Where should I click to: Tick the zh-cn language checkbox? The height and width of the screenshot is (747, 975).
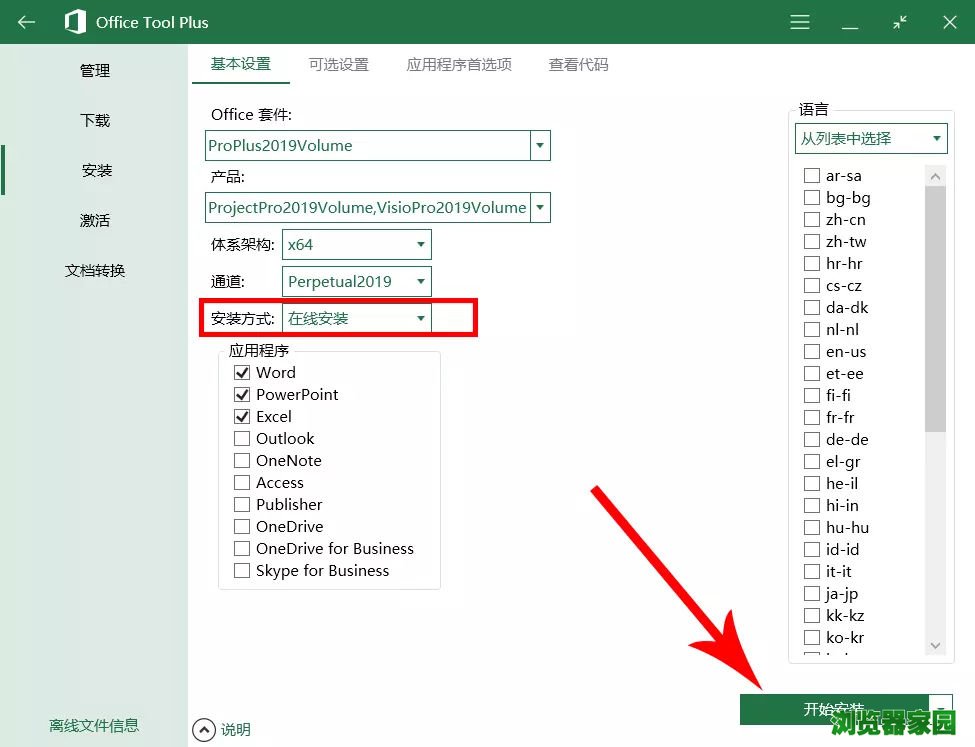812,220
